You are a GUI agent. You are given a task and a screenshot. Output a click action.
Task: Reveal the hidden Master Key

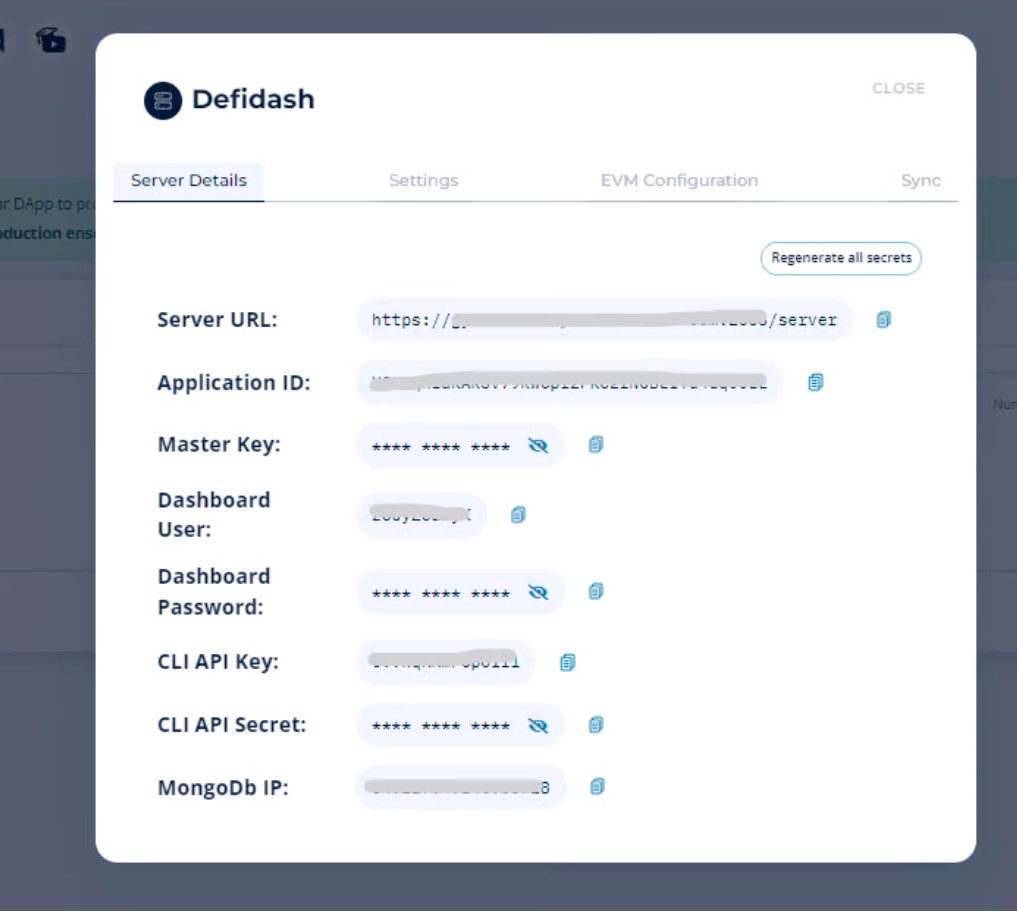pyautogui.click(x=538, y=446)
